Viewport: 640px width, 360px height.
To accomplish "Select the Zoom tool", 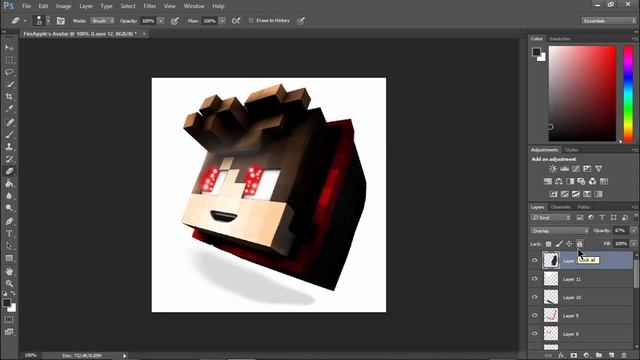I will pyautogui.click(x=9, y=283).
